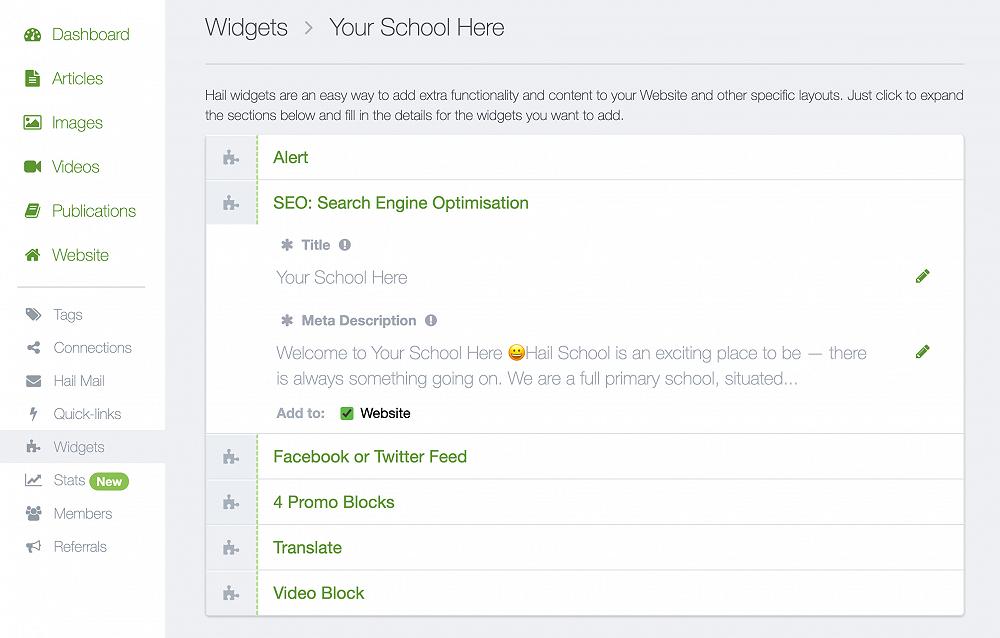
Task: Click the info icon next to Title
Action: 345,245
